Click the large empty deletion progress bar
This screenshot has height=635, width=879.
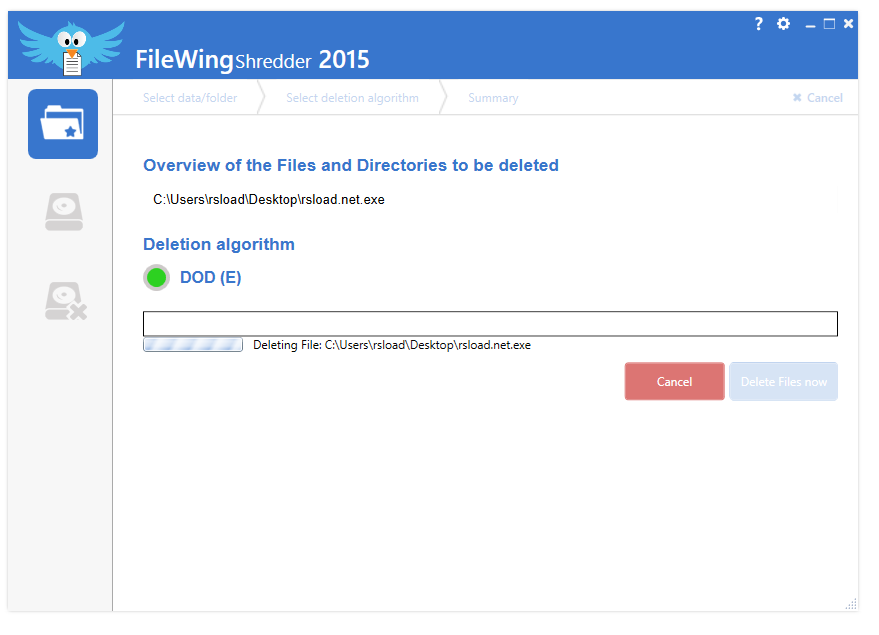tap(490, 324)
